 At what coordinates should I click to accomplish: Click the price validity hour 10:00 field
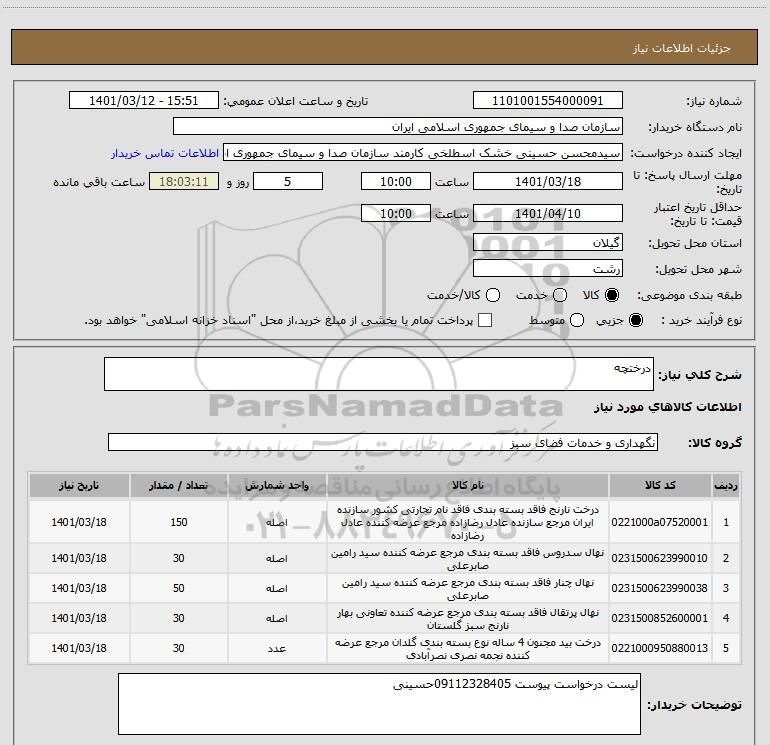click(x=396, y=214)
